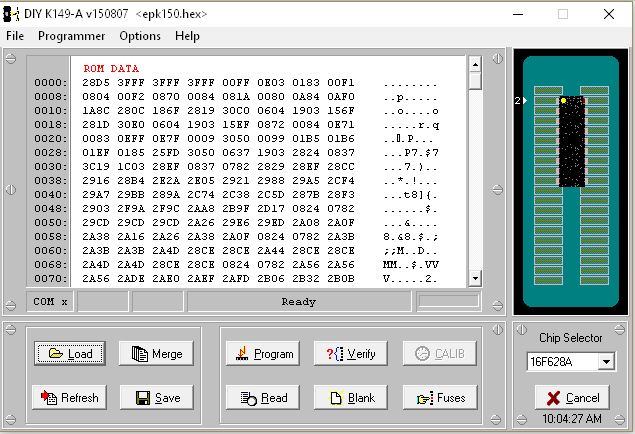Click hex word 2ADE
The width and height of the screenshot is (635, 434).
pyautogui.click(x=131, y=279)
